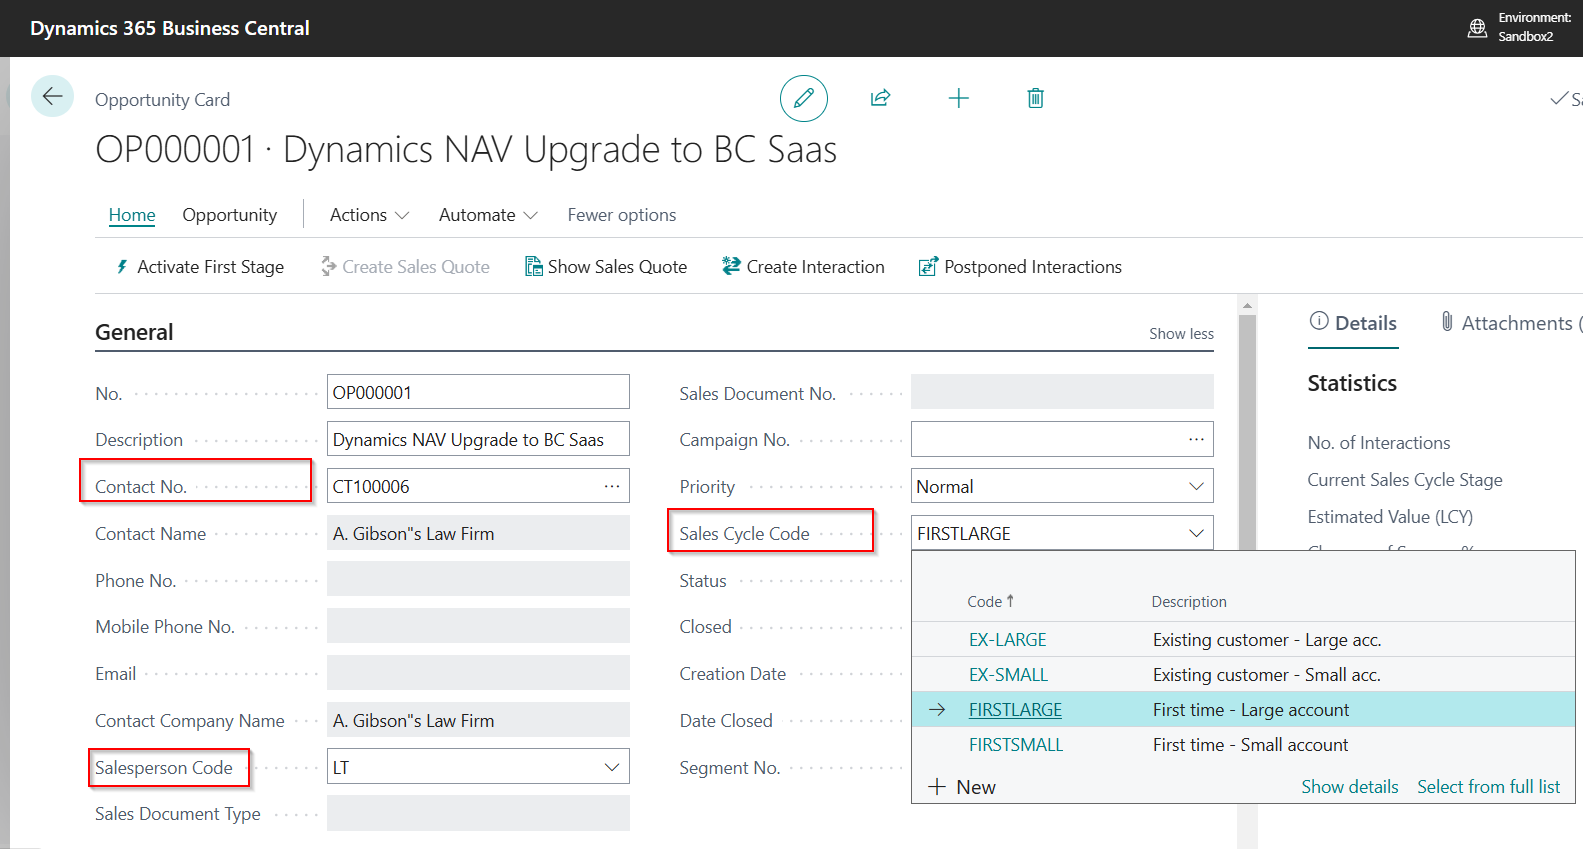Click Show details in lookup

click(x=1350, y=787)
